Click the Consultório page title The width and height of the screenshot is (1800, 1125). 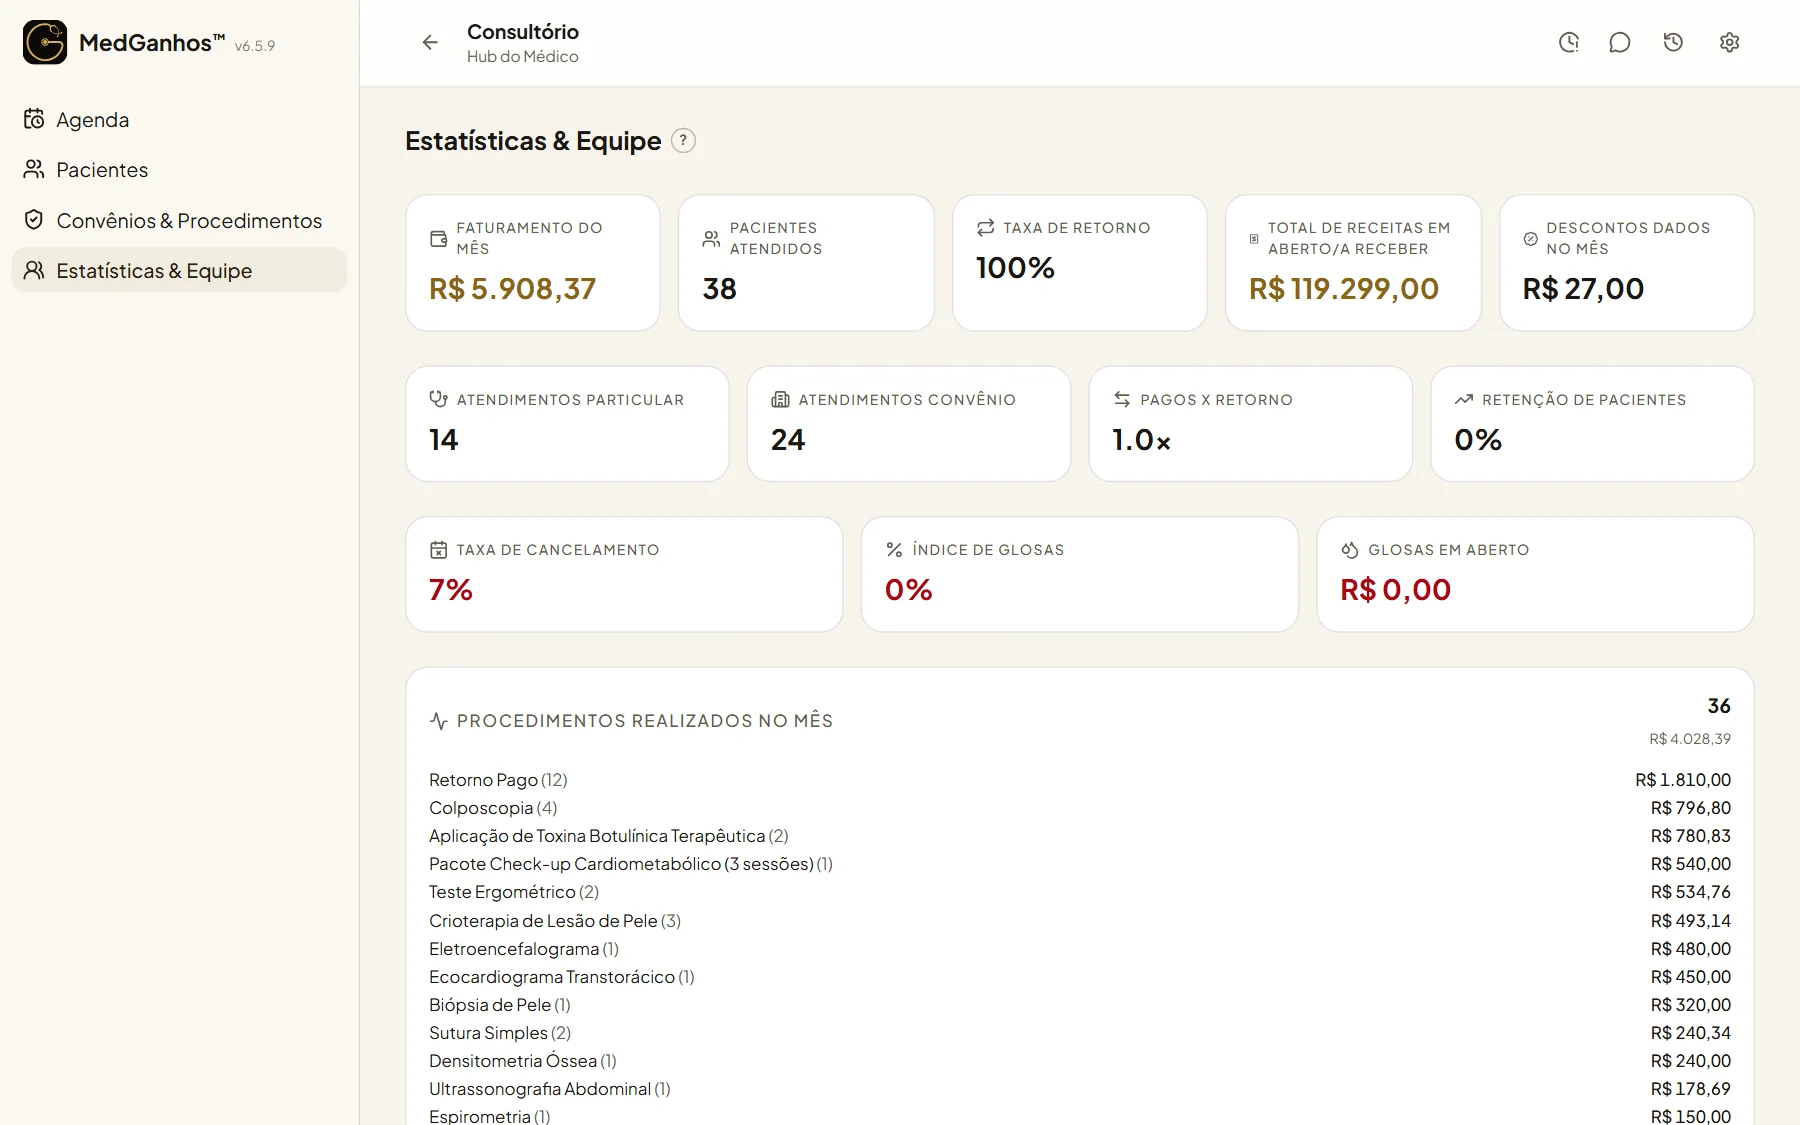click(523, 32)
